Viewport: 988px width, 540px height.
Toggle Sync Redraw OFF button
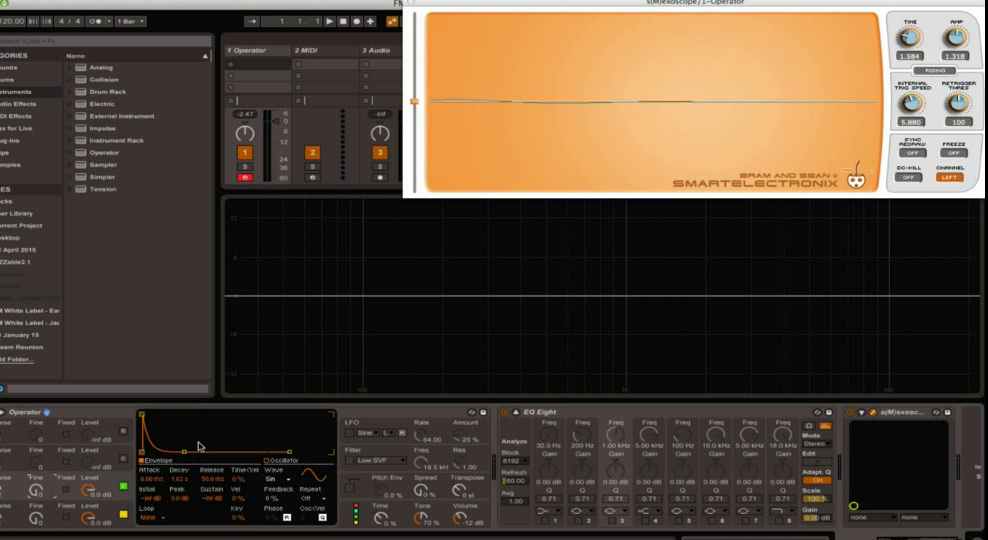pyautogui.click(x=912, y=153)
